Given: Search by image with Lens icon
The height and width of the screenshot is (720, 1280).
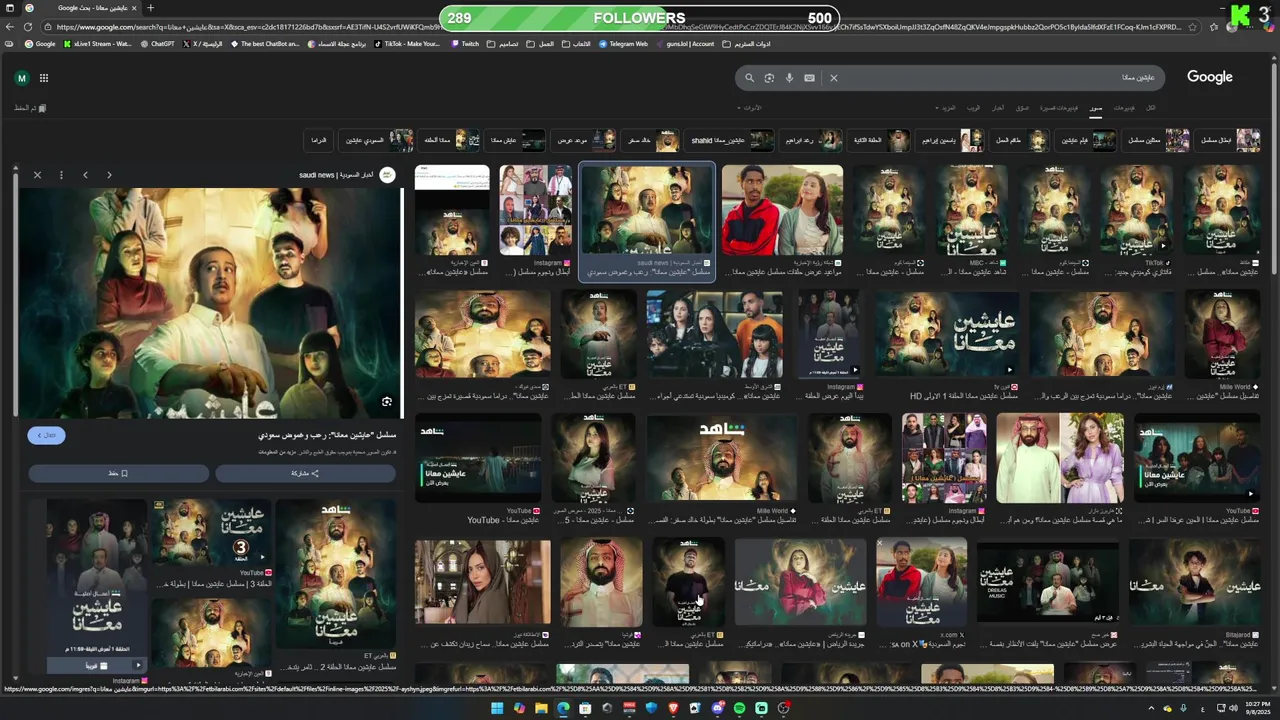Looking at the screenshot, I should click(x=769, y=77).
